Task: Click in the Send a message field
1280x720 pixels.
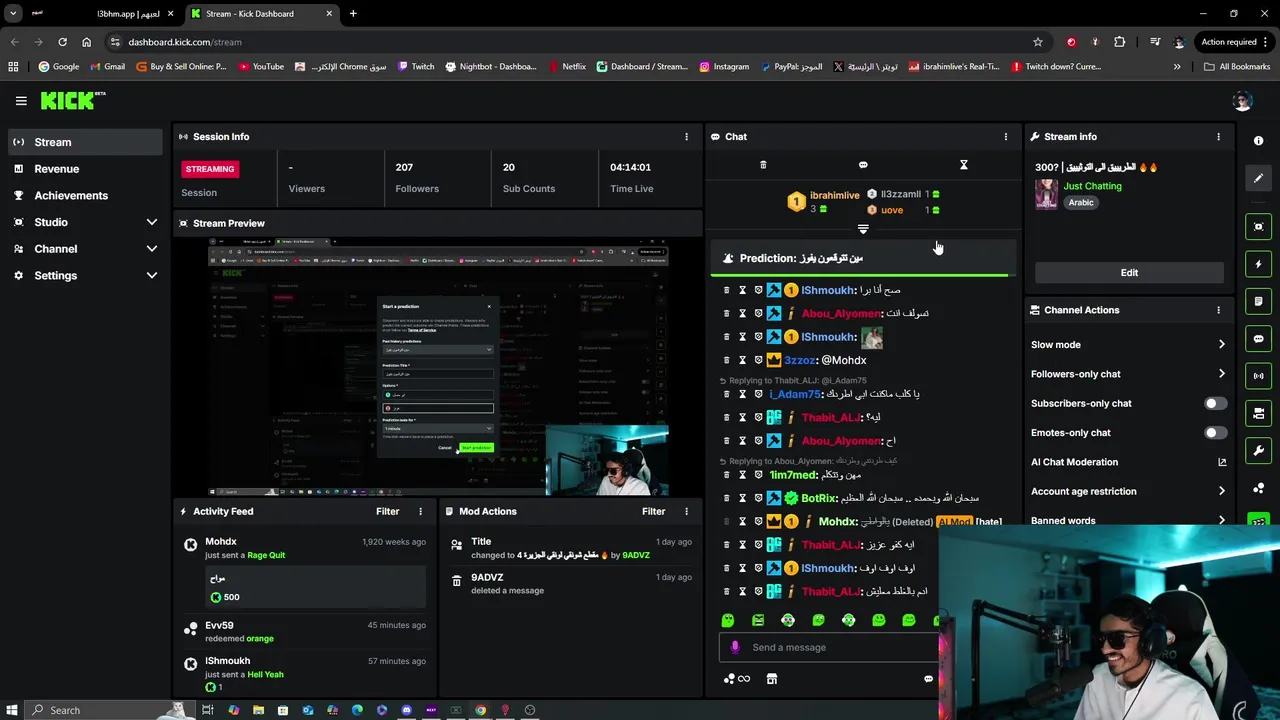Action: [x=829, y=647]
